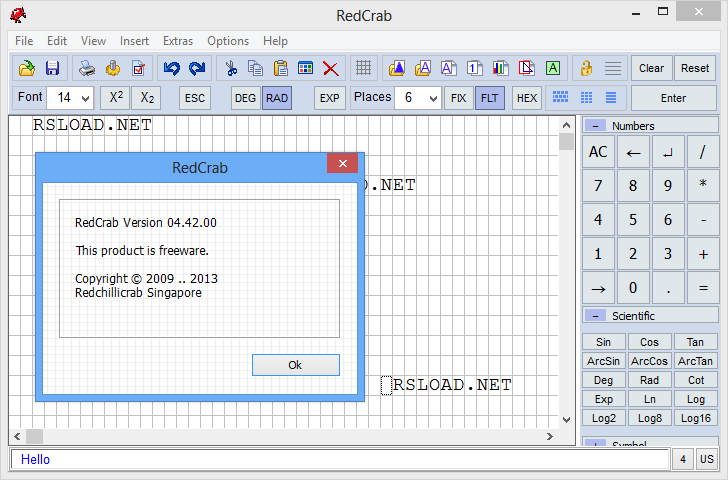This screenshot has width=728, height=480.
Task: Click the blue brick-pattern grid icon
Action: pyautogui.click(x=560, y=97)
